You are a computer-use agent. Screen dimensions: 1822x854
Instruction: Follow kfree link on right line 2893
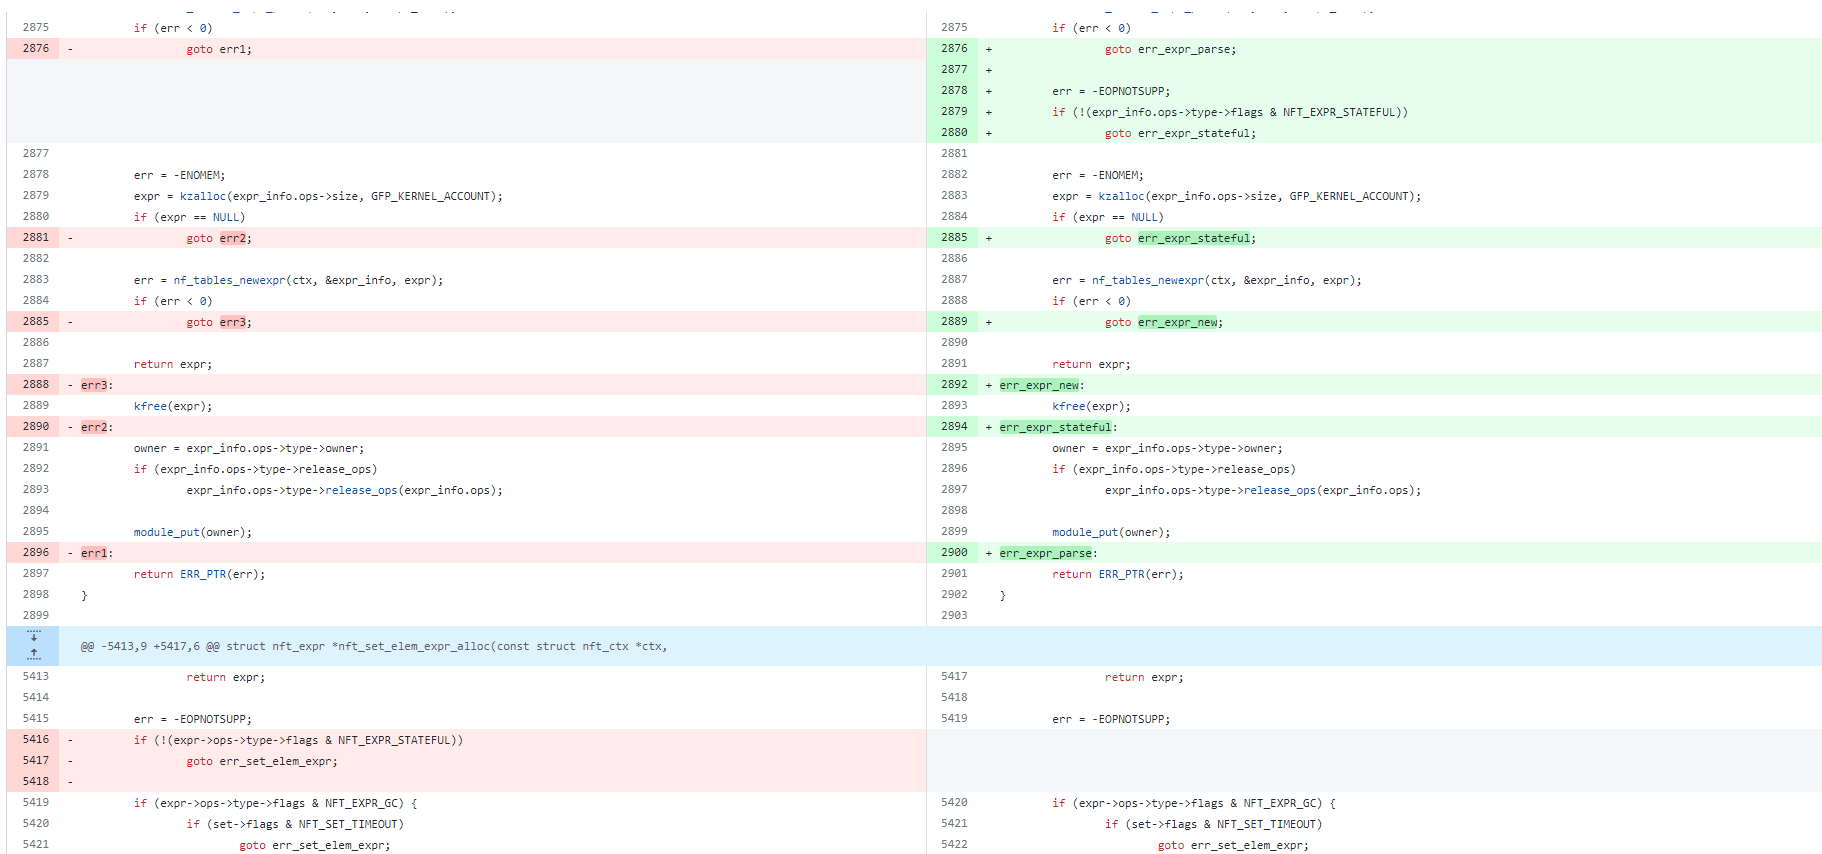[1068, 406]
